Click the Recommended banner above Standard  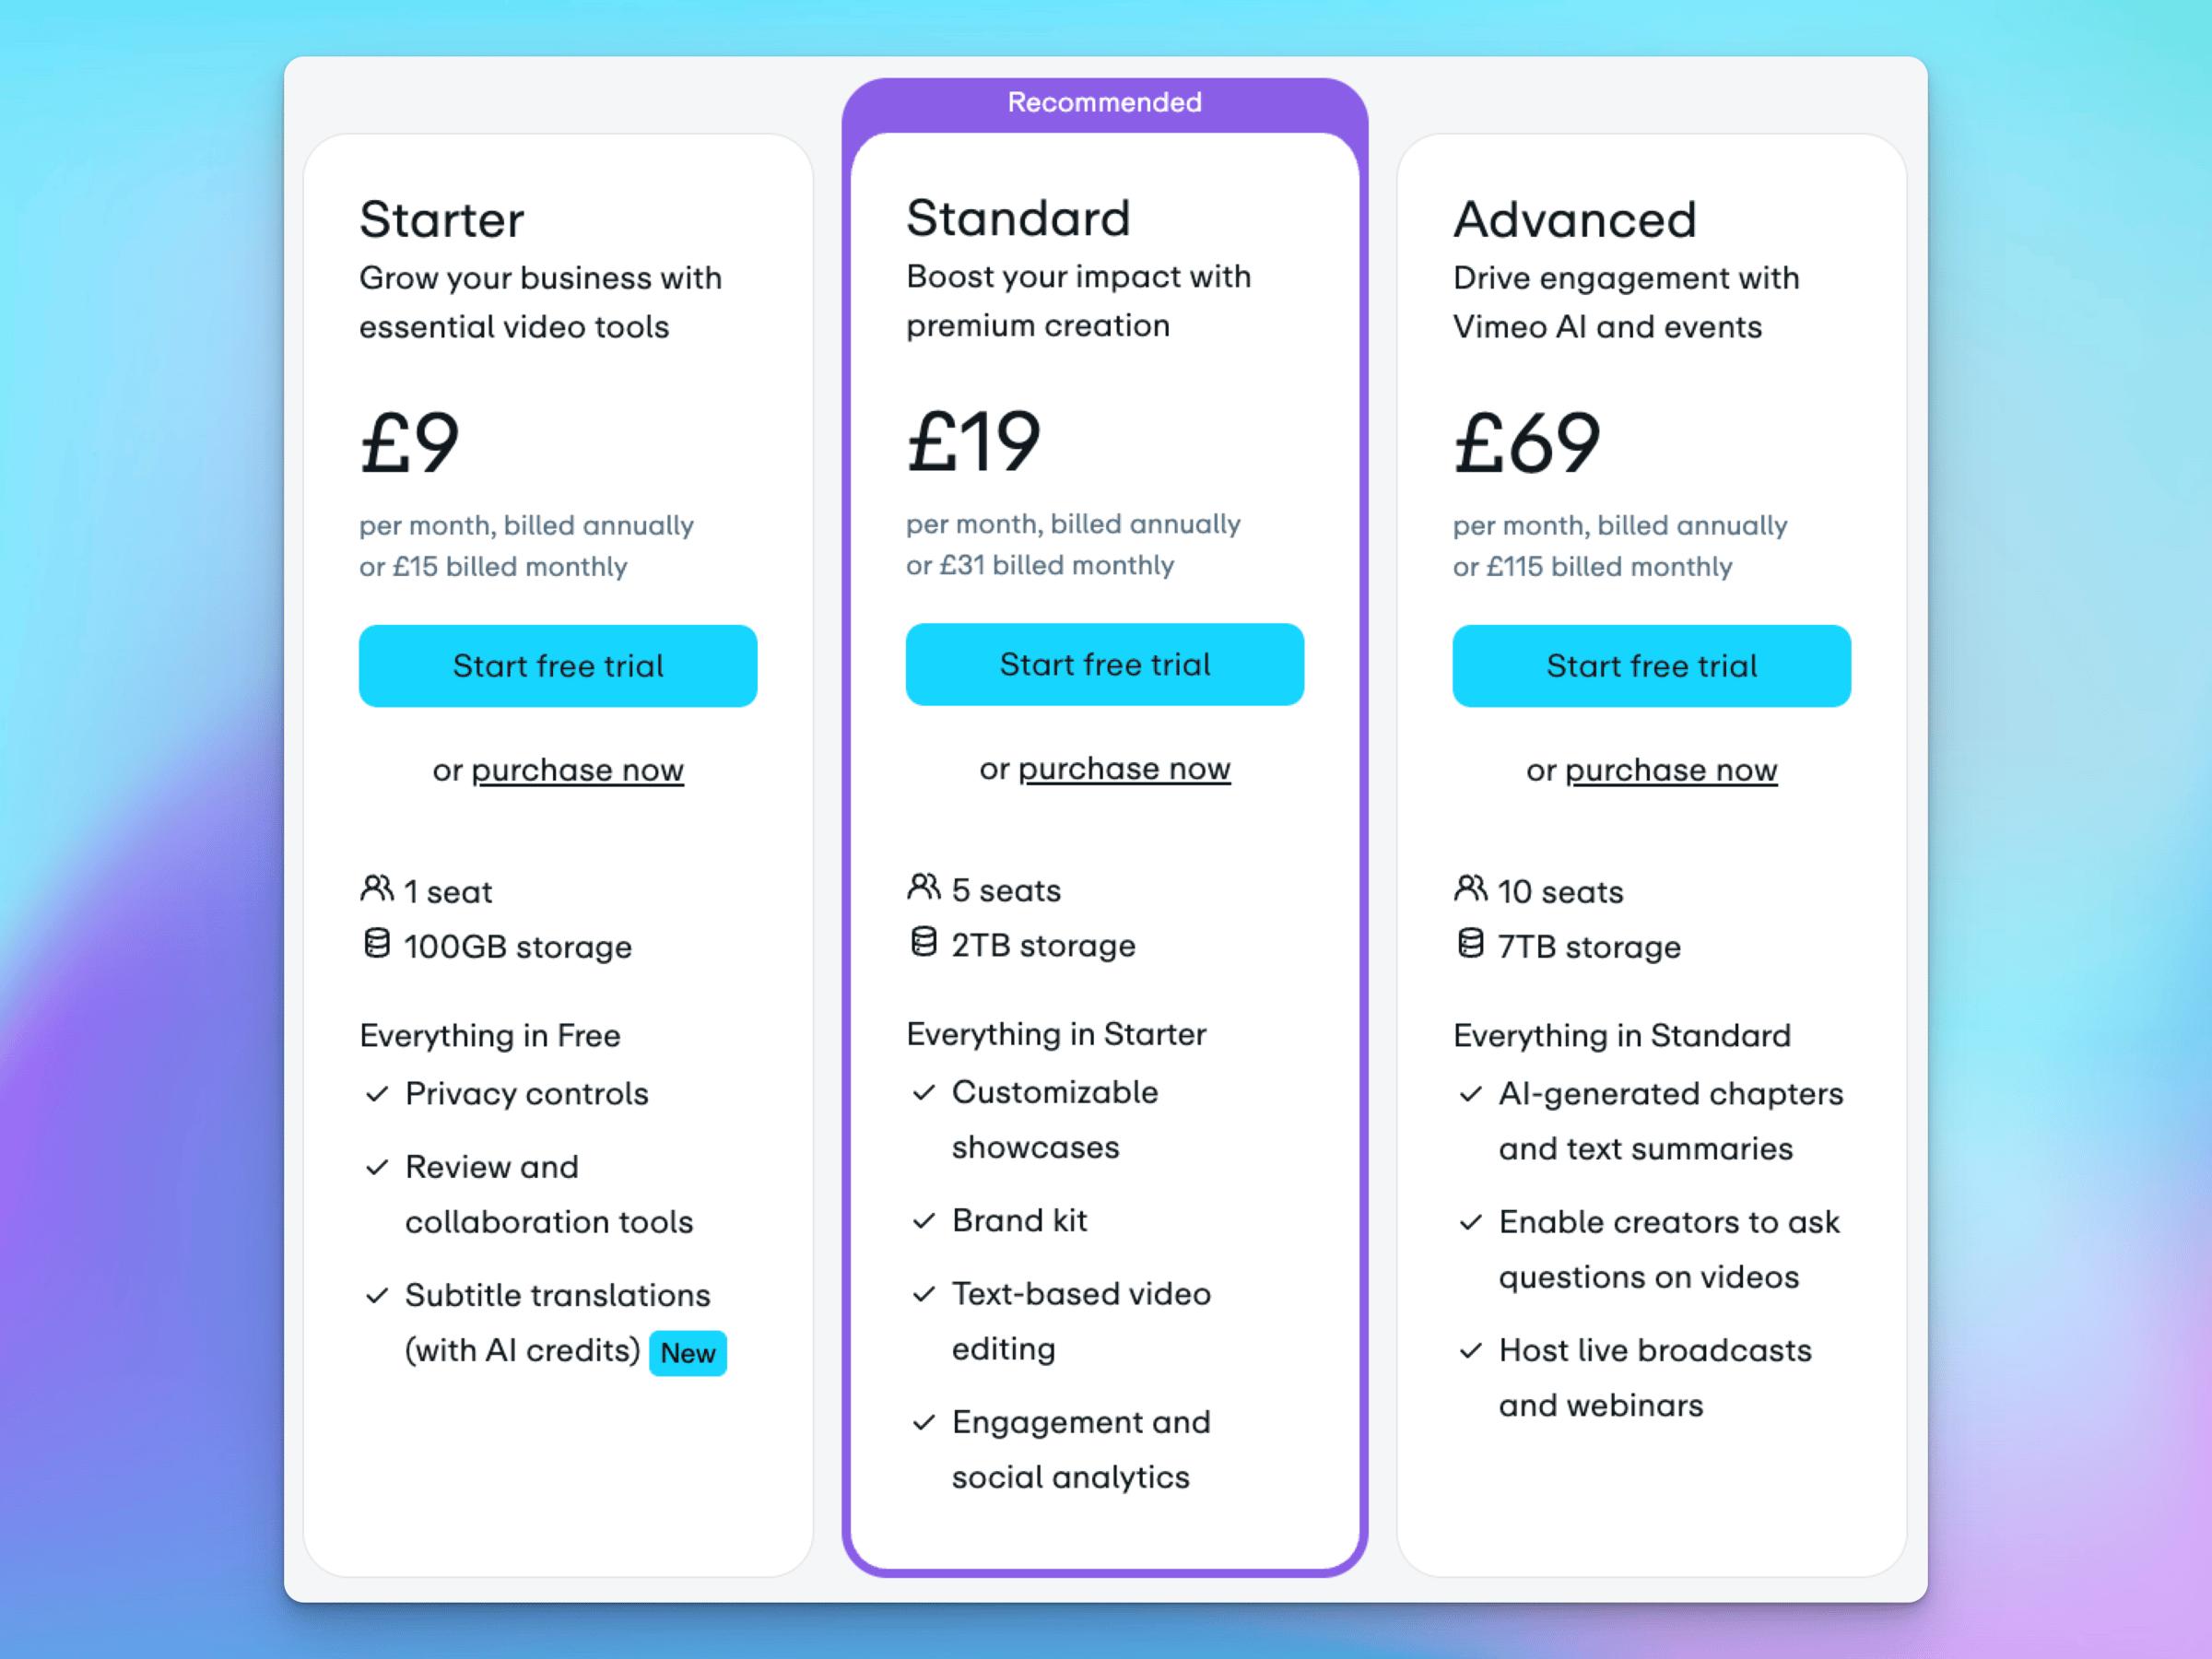click(1105, 102)
